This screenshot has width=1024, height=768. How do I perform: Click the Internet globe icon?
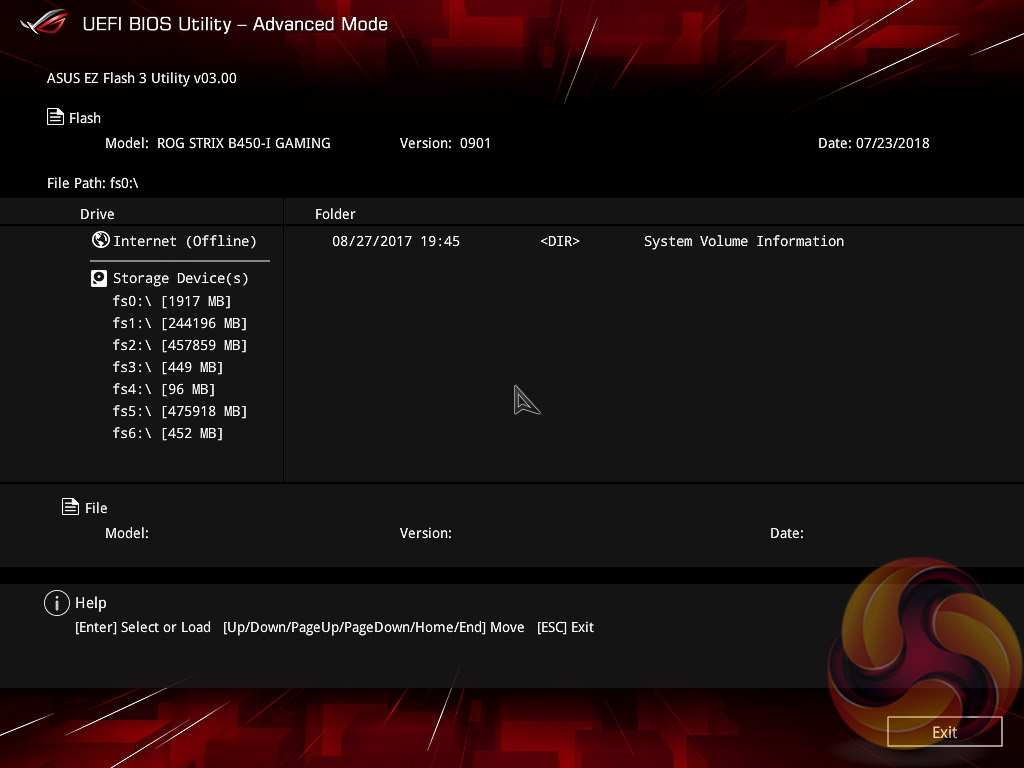(x=100, y=240)
